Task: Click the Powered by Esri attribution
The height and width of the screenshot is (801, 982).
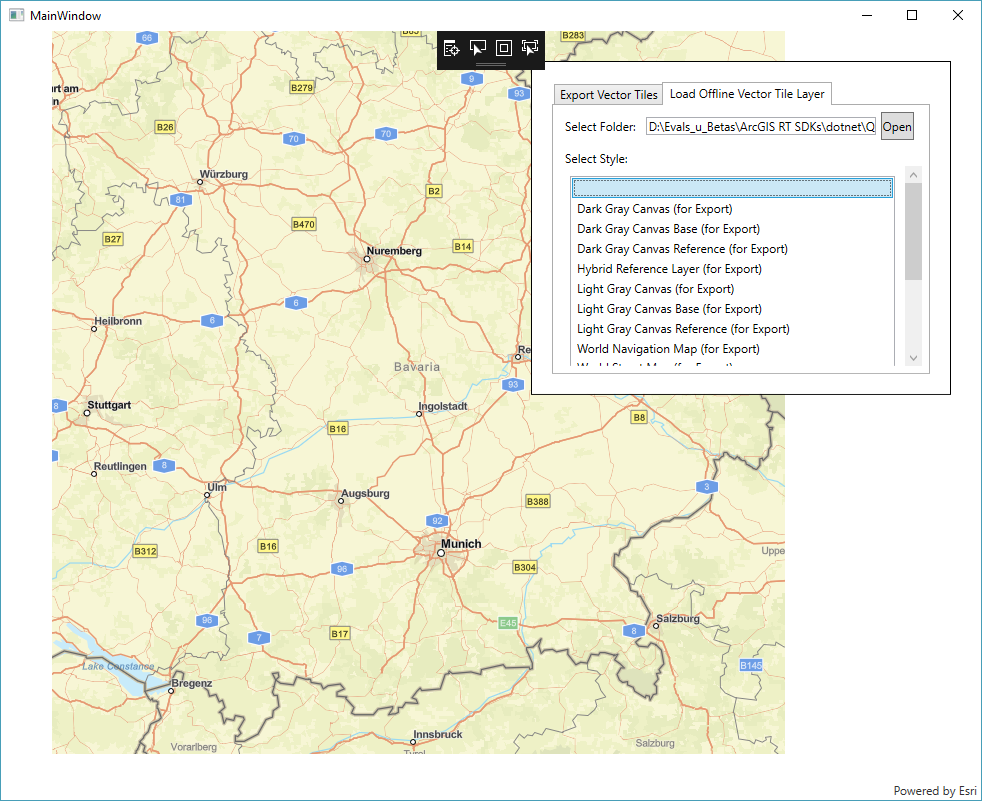Action: point(934,790)
